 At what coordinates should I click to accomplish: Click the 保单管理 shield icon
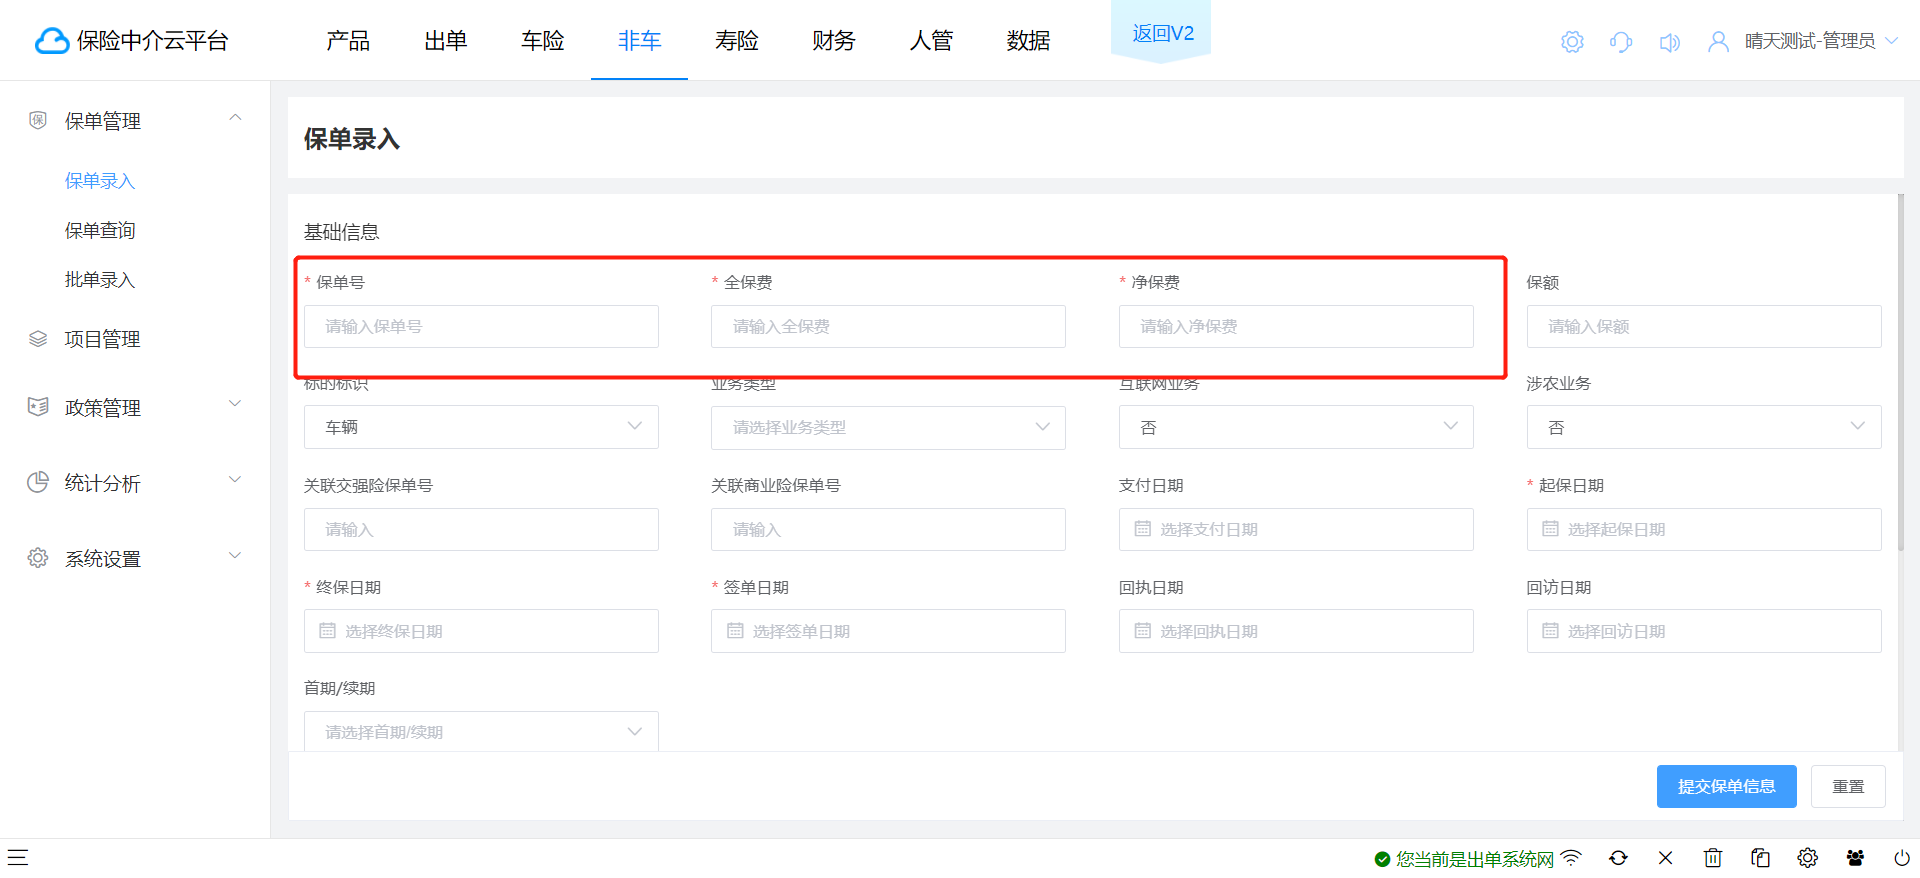tap(38, 120)
